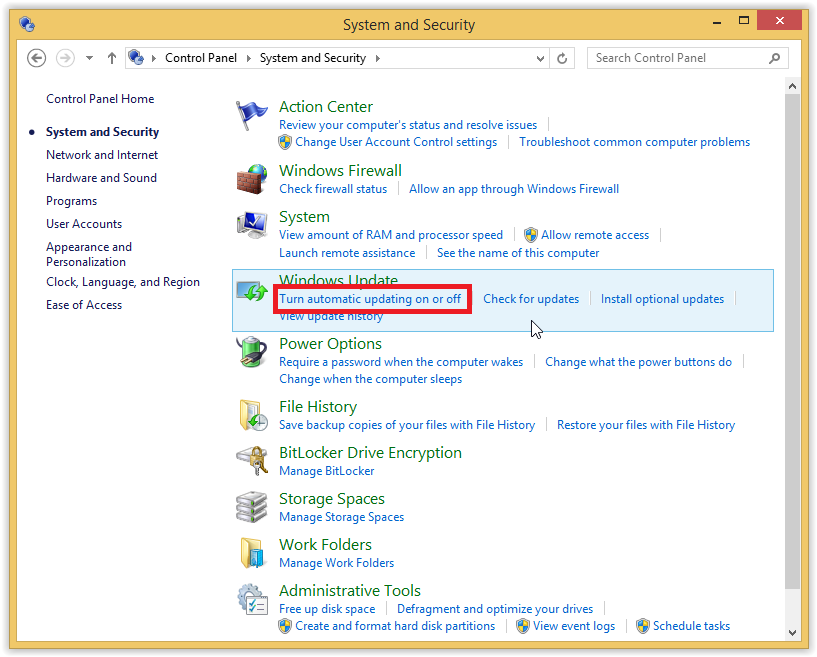Change when the computer sleeps

click(x=370, y=379)
